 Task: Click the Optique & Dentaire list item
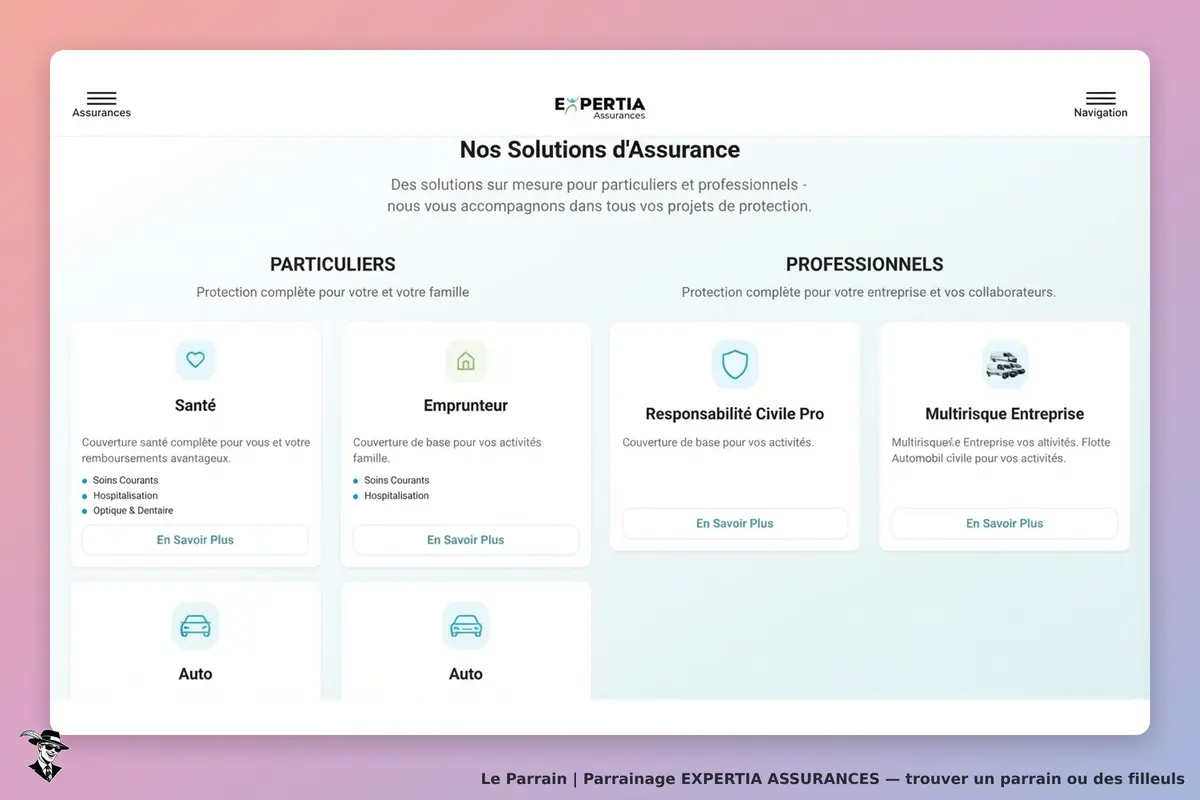pyautogui.click(x=133, y=511)
